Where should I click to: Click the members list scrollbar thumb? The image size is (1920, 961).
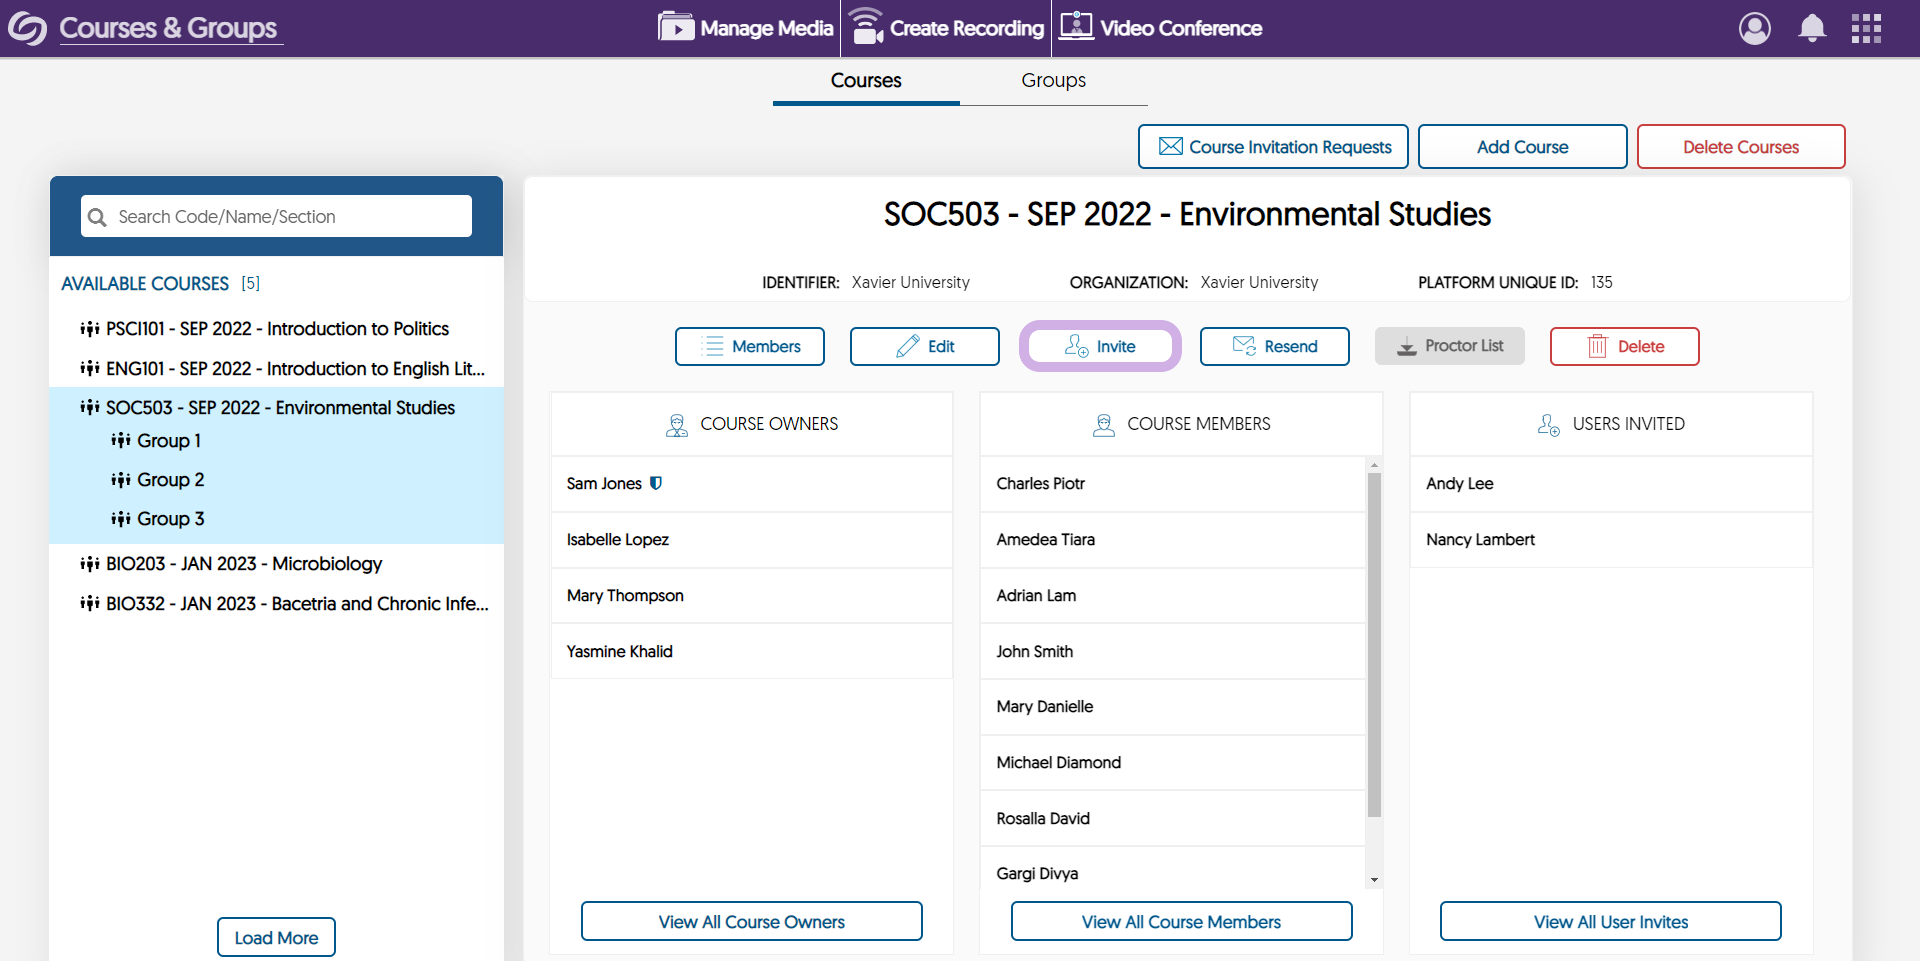click(1374, 645)
